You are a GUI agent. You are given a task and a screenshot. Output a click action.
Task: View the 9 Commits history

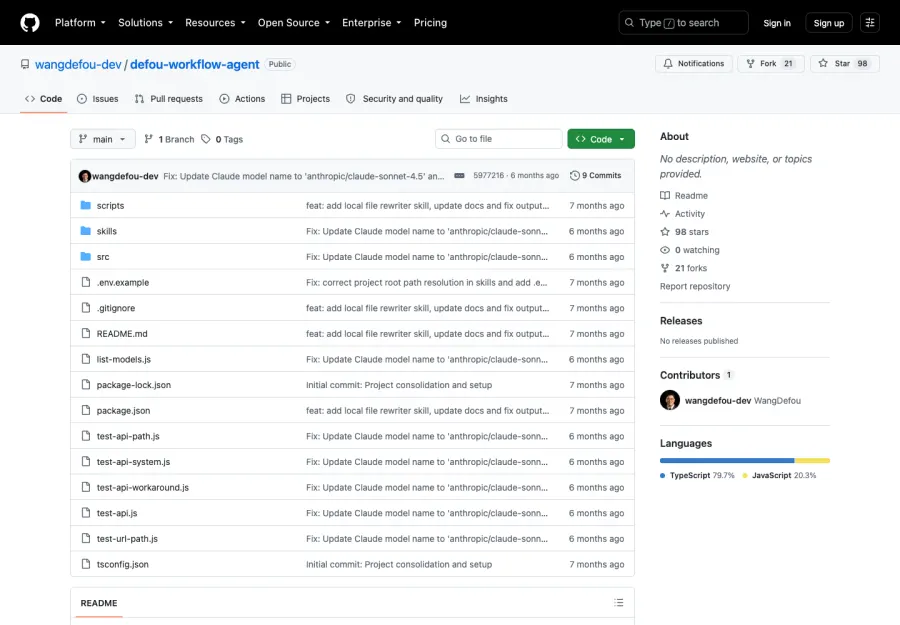(x=595, y=176)
